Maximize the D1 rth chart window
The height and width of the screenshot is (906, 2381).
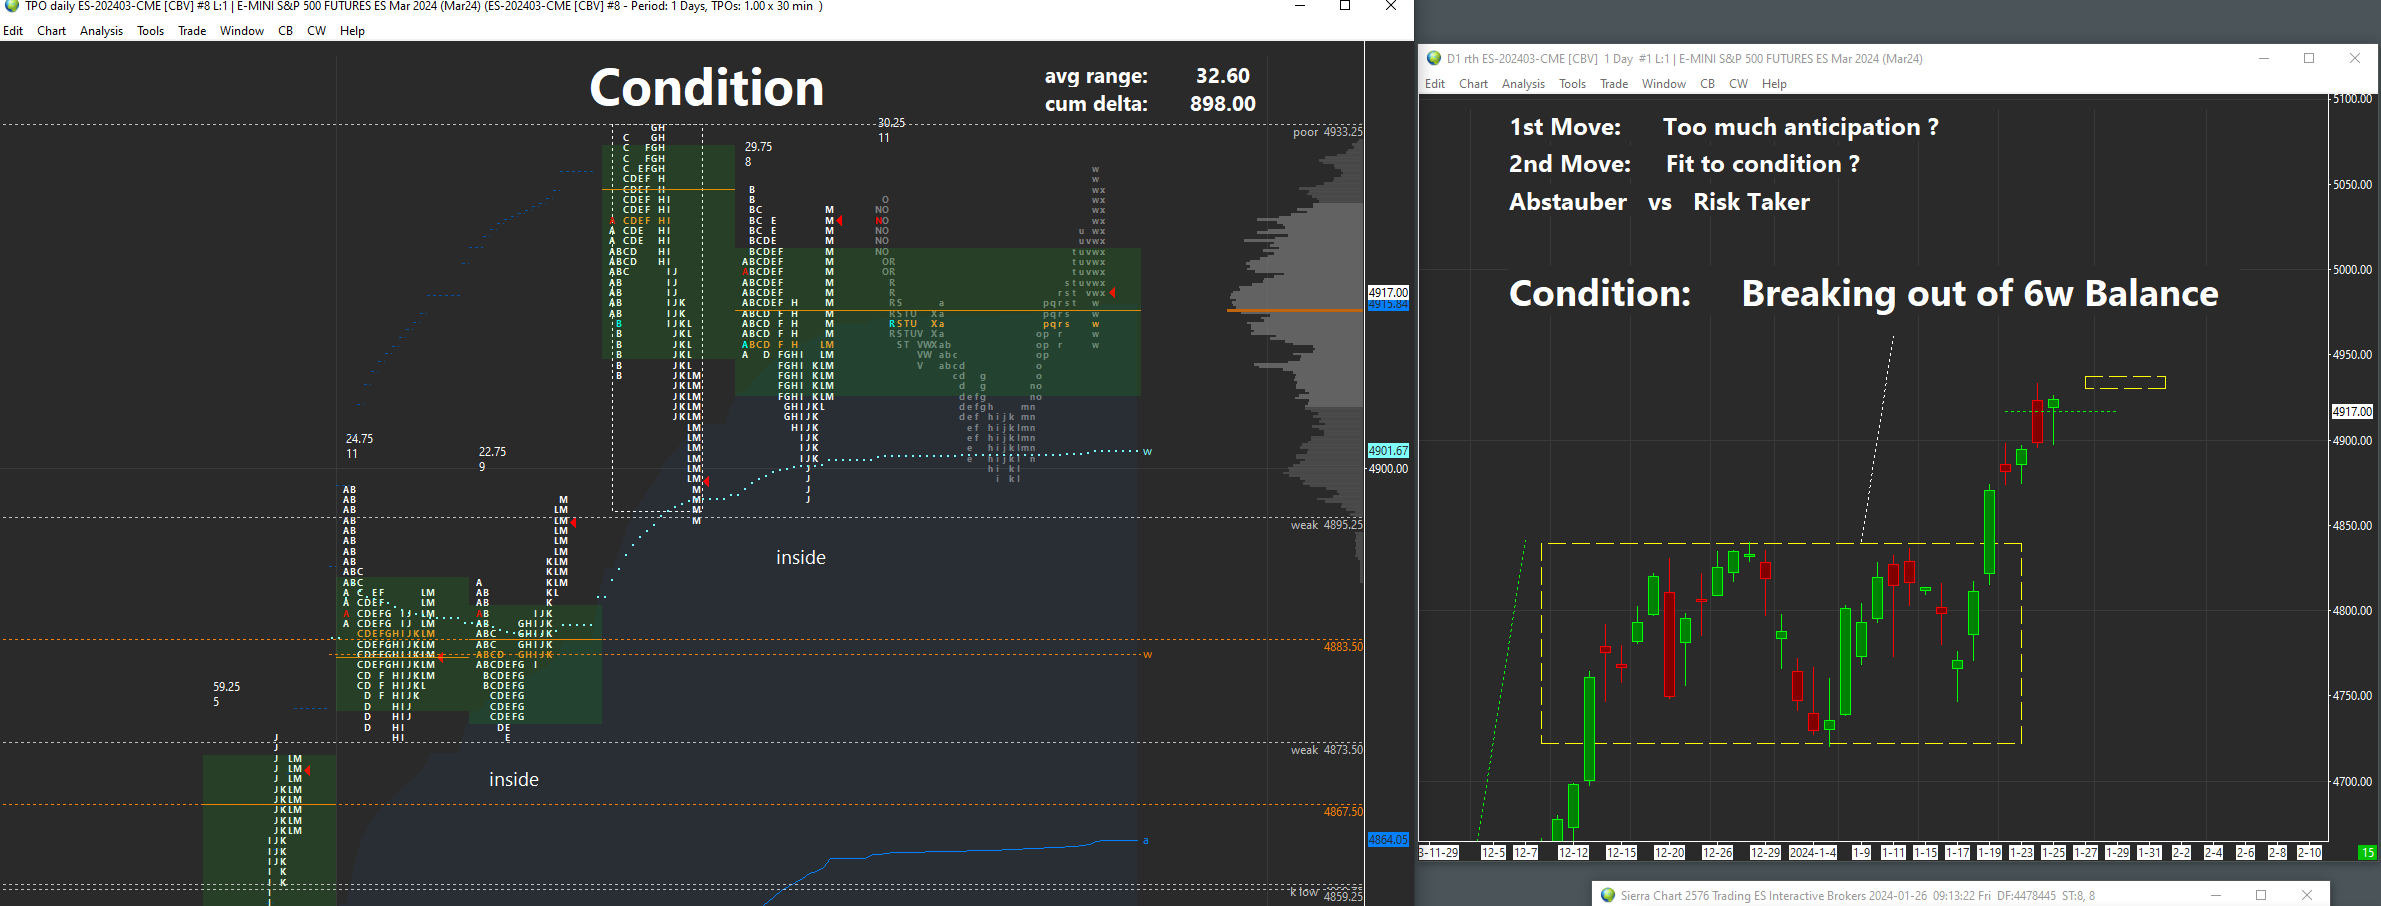coord(2309,58)
